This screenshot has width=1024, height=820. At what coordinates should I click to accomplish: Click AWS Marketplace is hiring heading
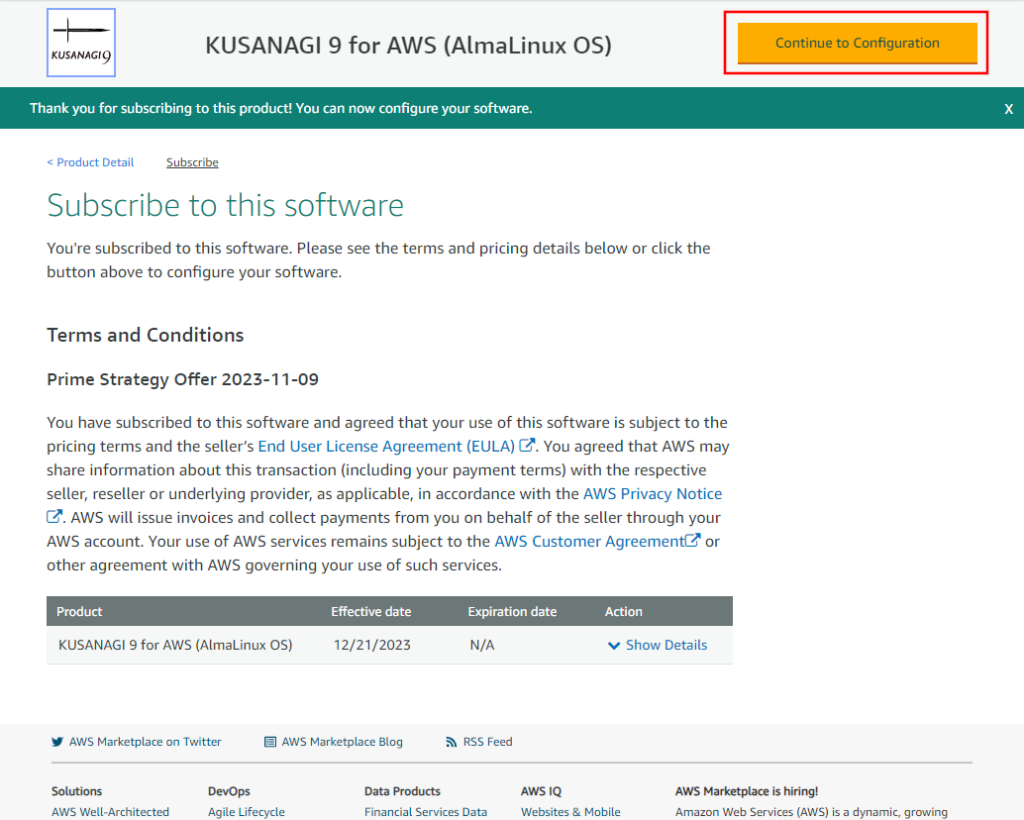[746, 791]
